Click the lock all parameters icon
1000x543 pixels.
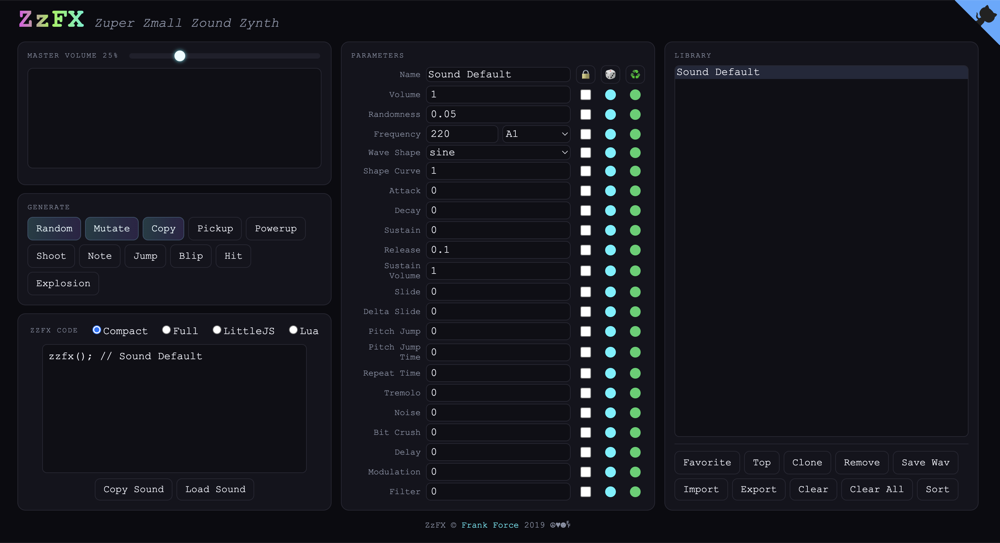pos(585,75)
